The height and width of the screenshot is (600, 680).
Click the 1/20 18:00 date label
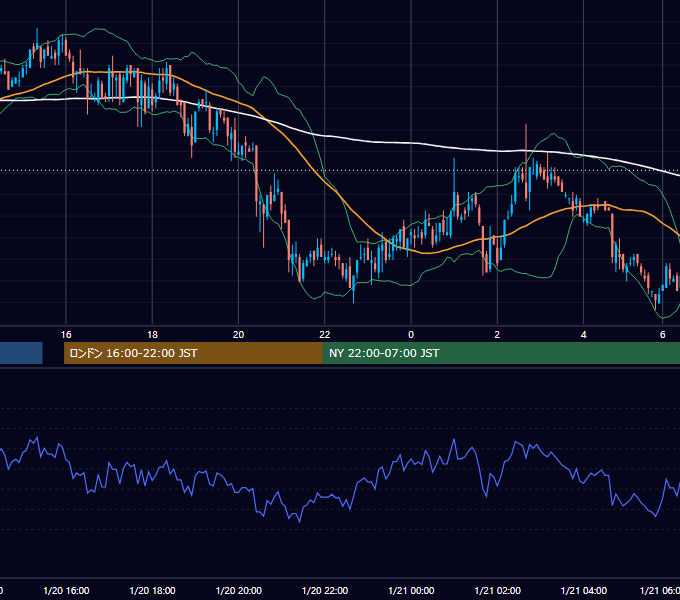pyautogui.click(x=153, y=590)
